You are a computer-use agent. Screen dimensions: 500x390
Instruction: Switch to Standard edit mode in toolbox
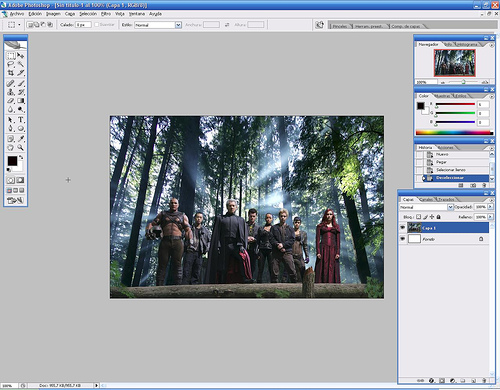pos(11,180)
